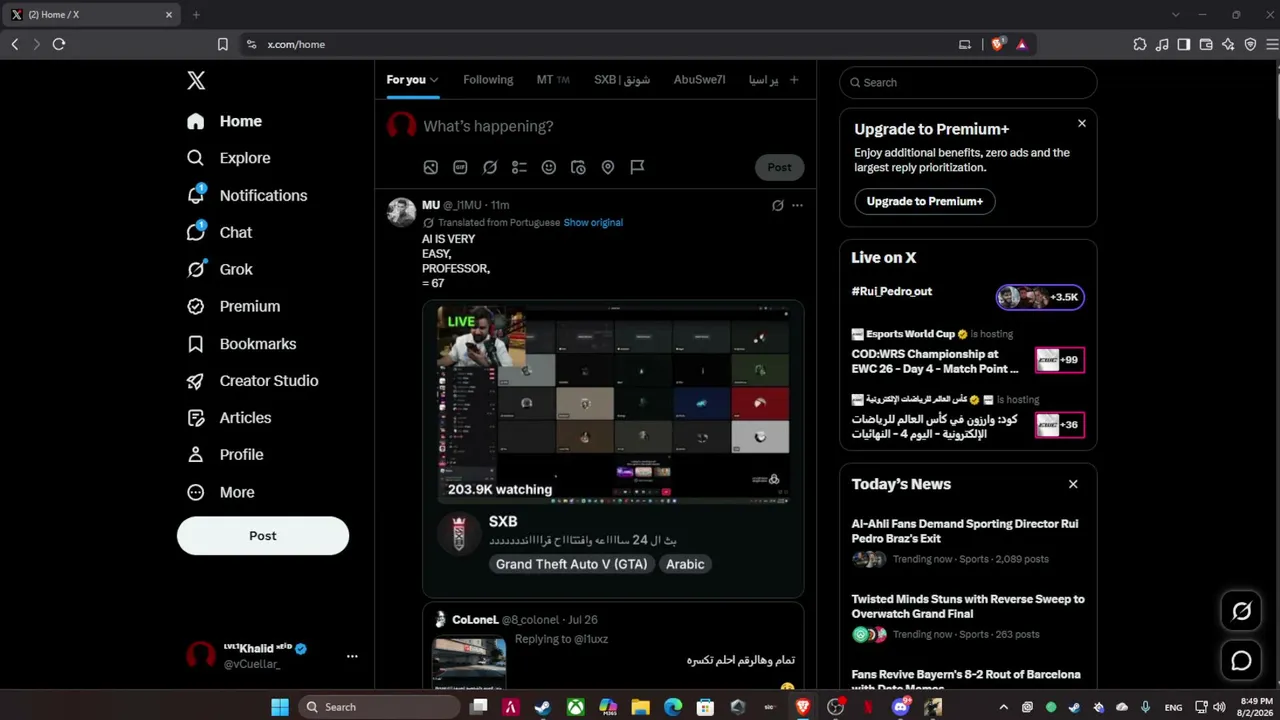Switch to the Following tab

(488, 80)
